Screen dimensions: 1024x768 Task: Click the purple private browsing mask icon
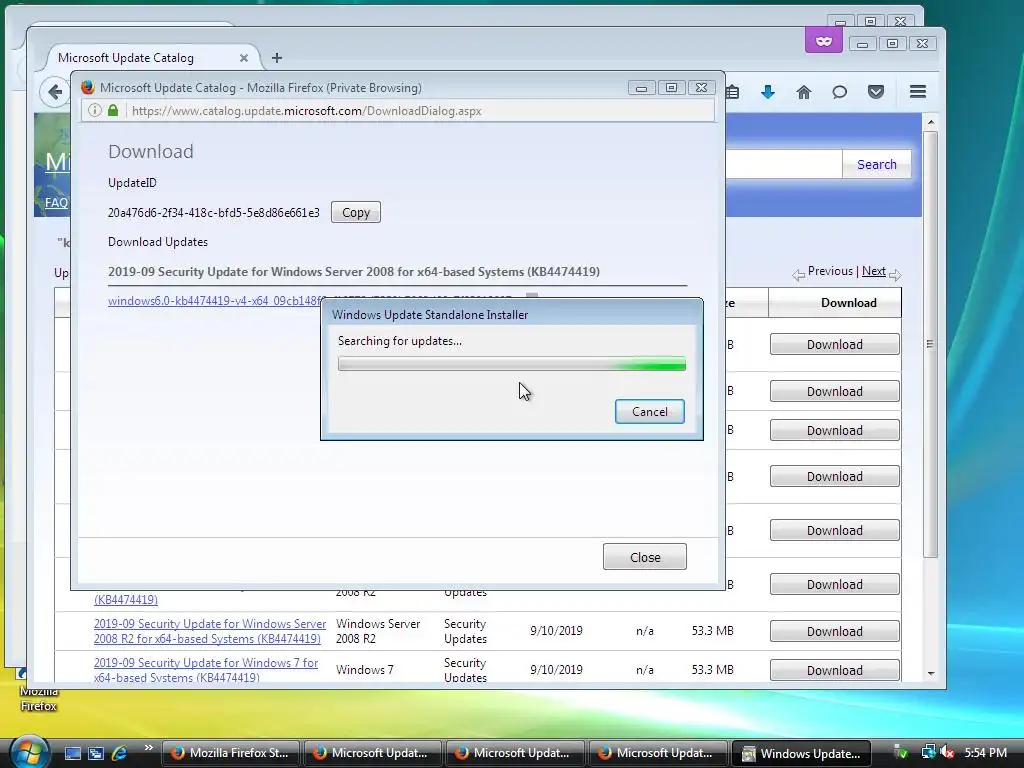tap(824, 41)
